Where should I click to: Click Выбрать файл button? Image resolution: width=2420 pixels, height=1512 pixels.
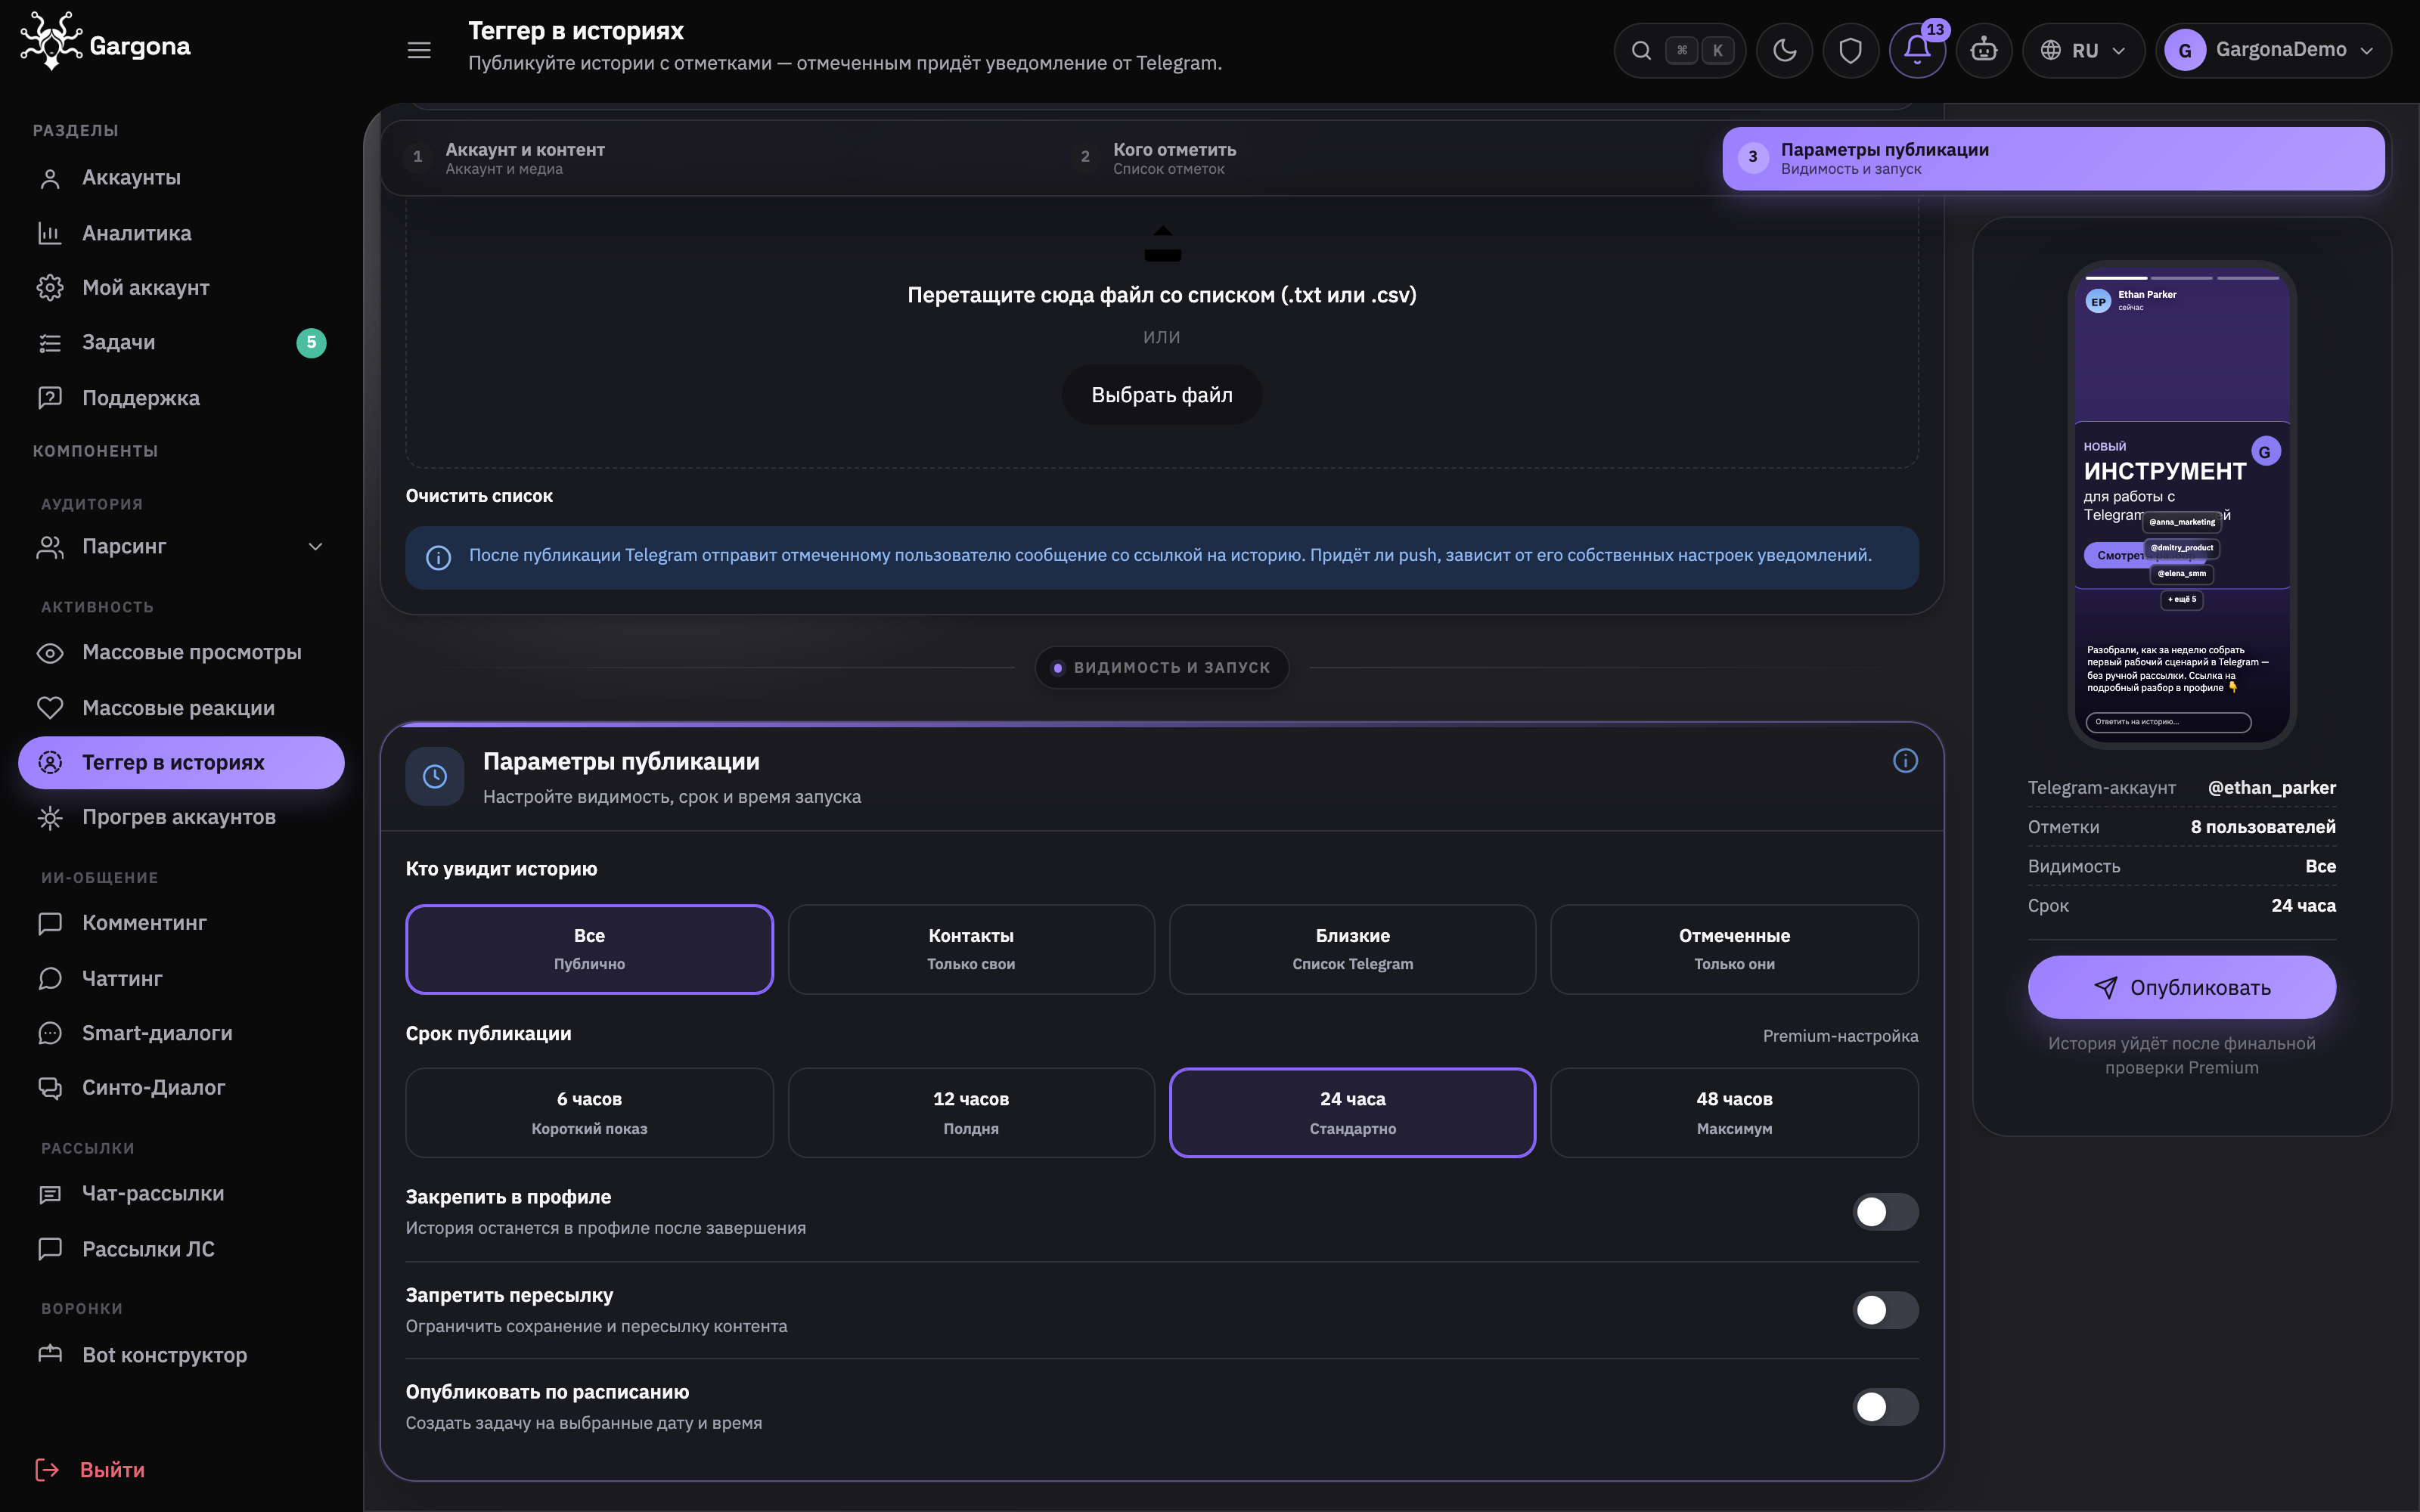1162,395
